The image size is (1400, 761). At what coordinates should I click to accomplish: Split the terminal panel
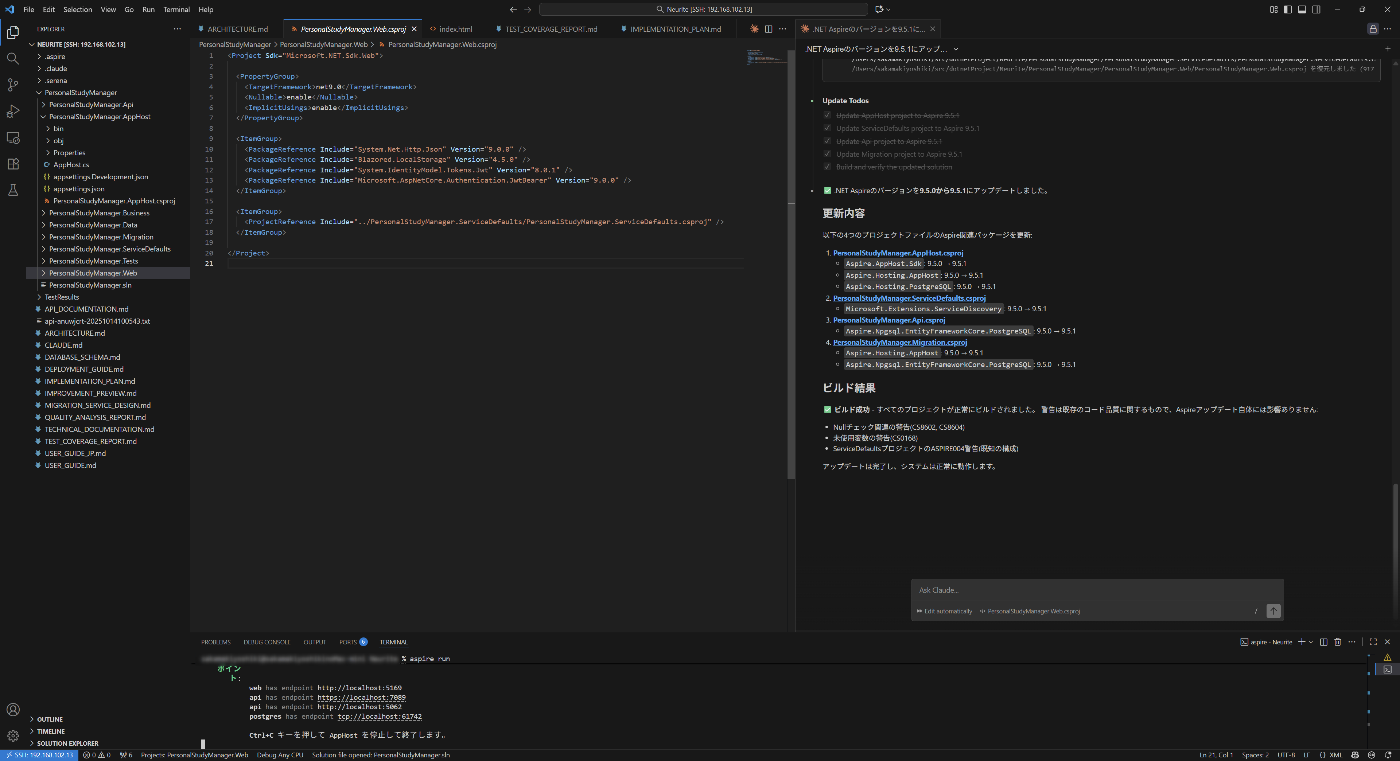tap(1324, 642)
